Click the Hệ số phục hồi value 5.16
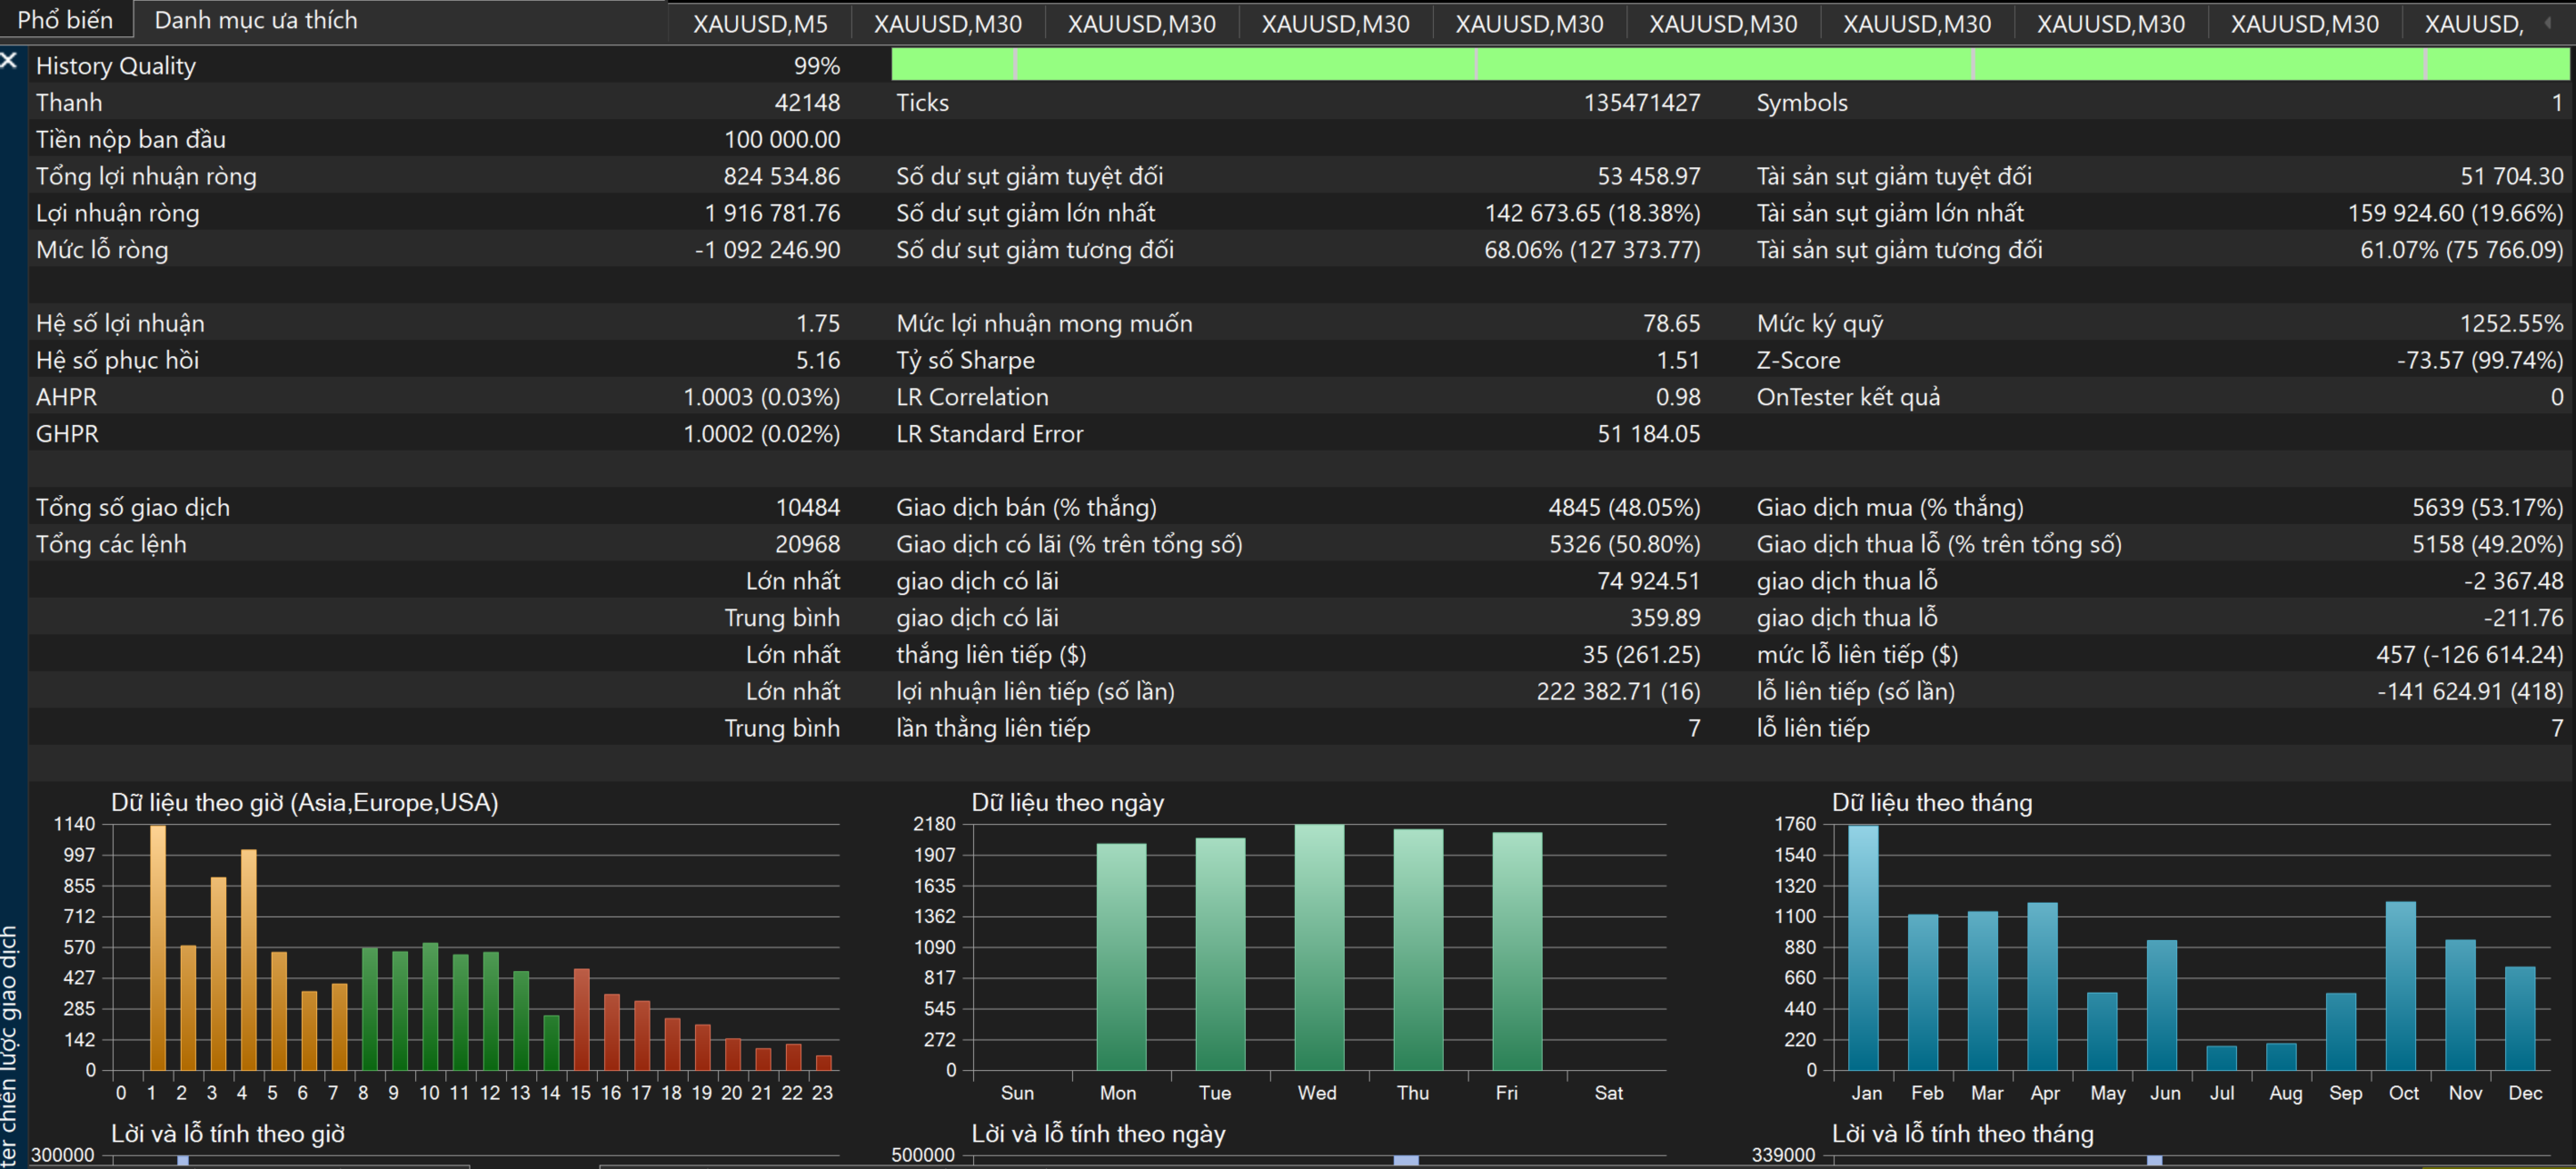Image resolution: width=2576 pixels, height=1169 pixels. [818, 361]
